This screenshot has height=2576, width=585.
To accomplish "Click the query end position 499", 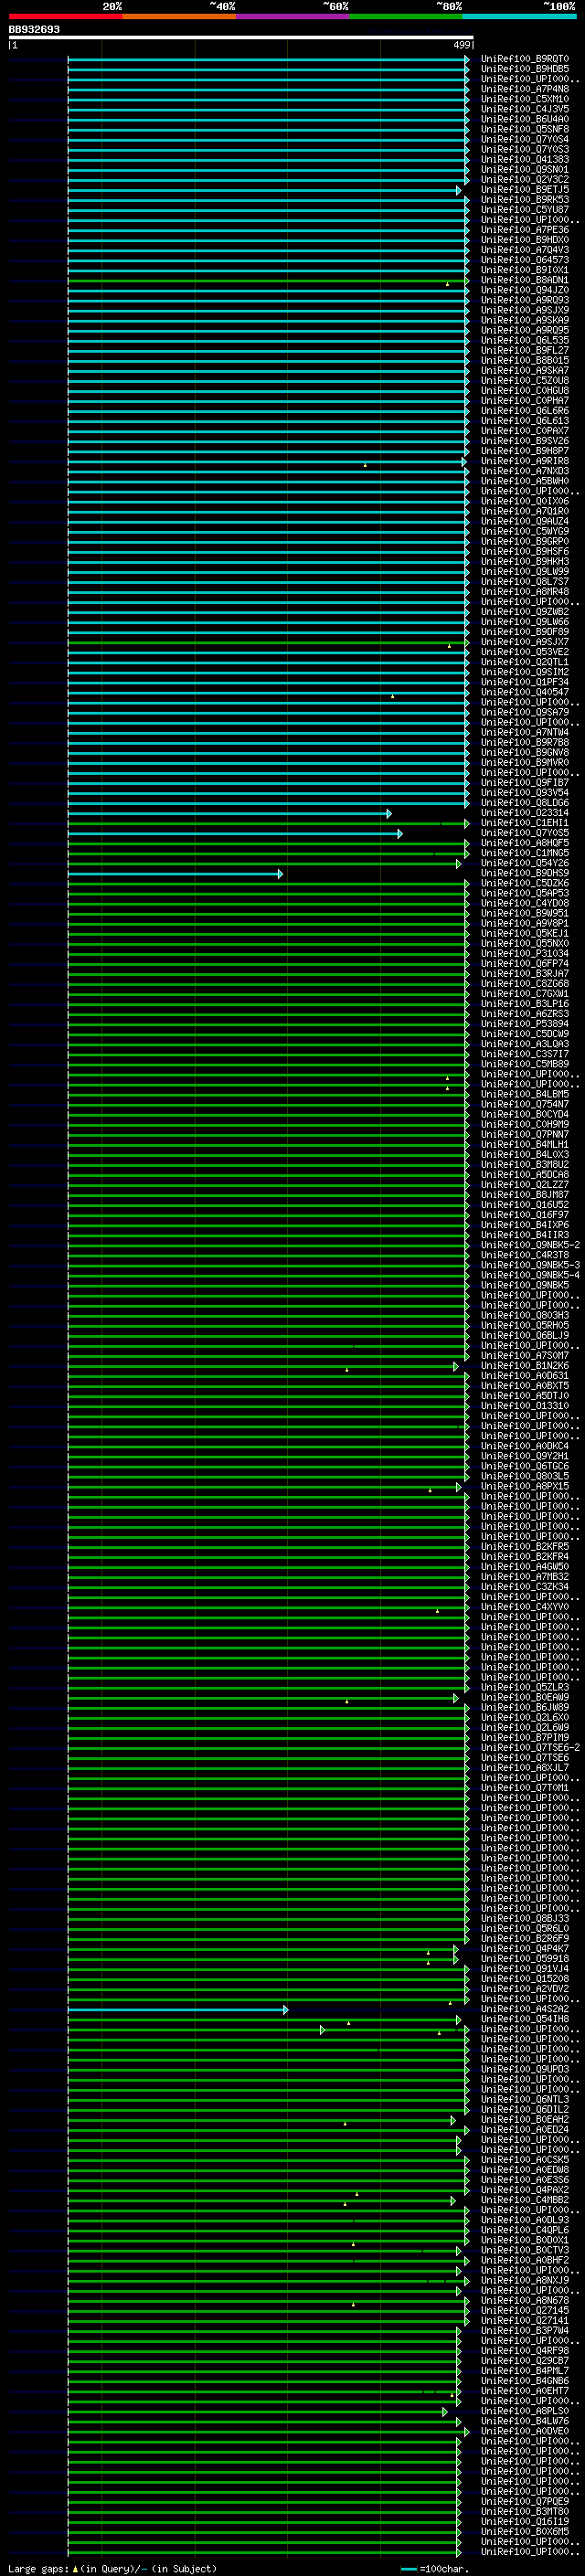I will point(462,45).
